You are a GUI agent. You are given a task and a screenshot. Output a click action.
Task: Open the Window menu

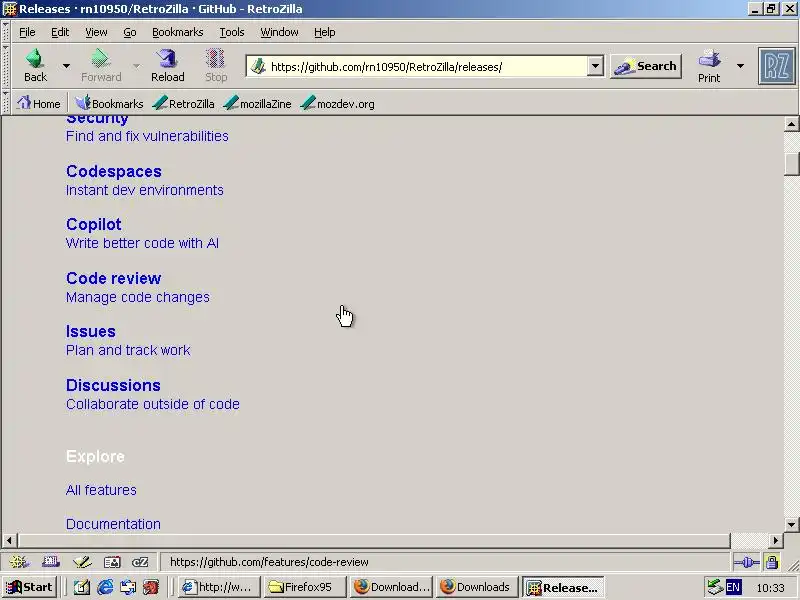279,32
